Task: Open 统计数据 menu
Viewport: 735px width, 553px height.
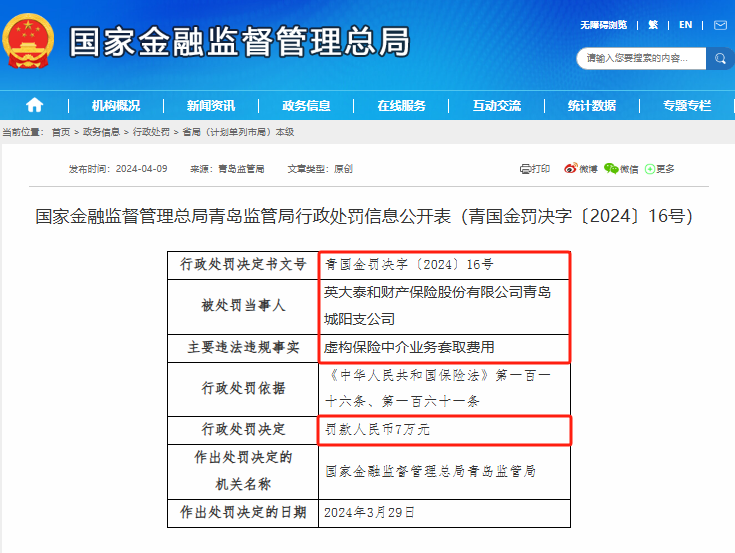Action: pyautogui.click(x=591, y=105)
